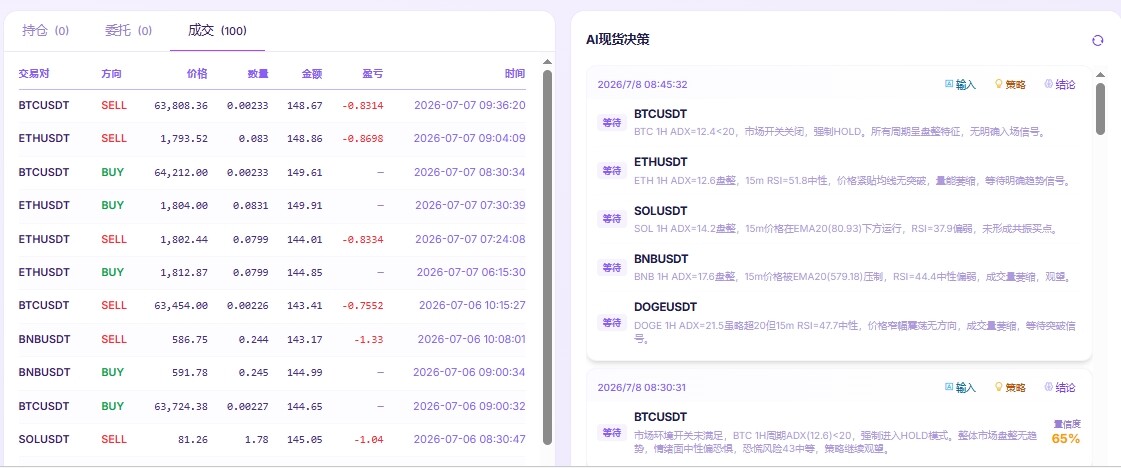Click the price 63,808.36 cell
Viewport: 1121px width, 468px height.
[181, 105]
